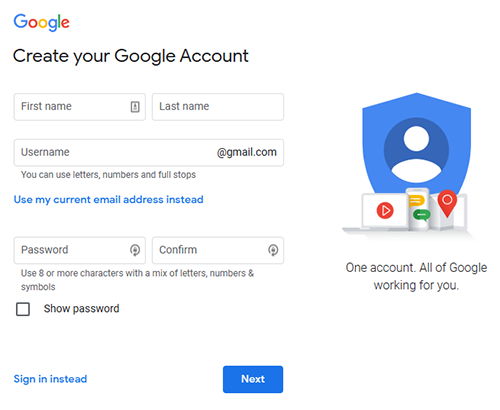Click the key icon in Password field
This screenshot has width=500, height=410.
pyautogui.click(x=135, y=250)
